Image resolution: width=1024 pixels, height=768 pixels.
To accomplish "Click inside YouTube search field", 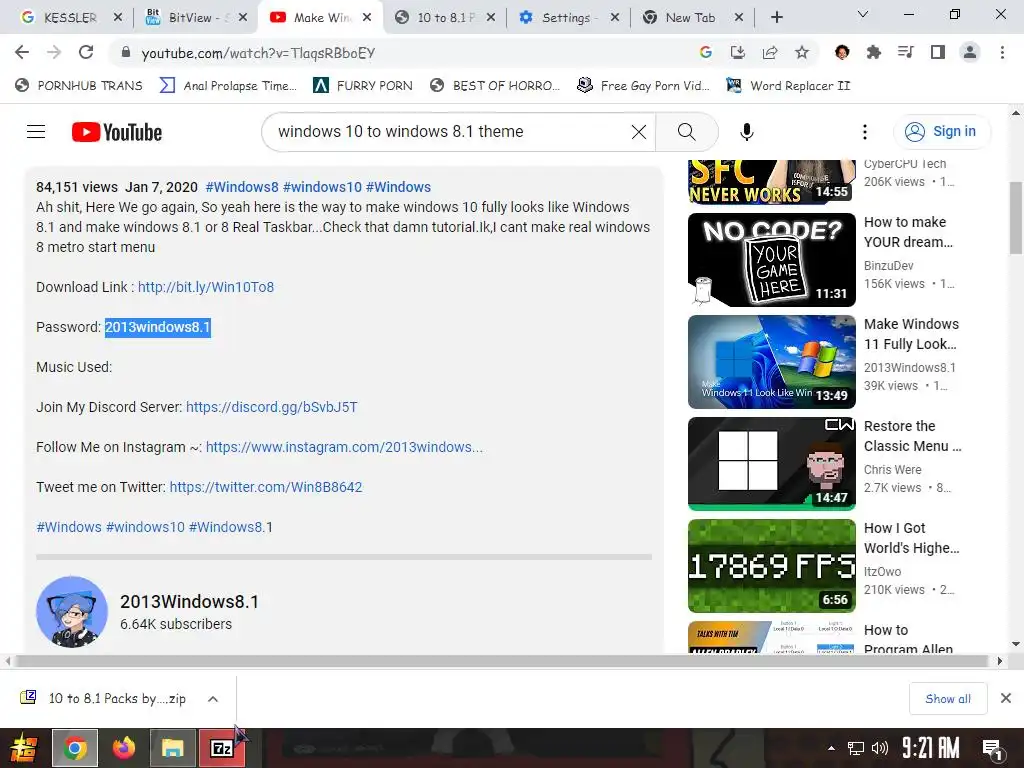I will click(x=451, y=132).
